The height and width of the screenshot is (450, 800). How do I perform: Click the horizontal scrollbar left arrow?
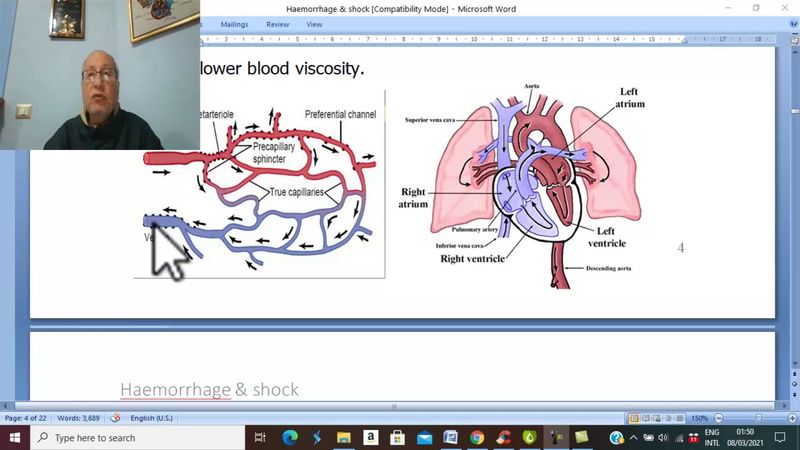[5, 406]
